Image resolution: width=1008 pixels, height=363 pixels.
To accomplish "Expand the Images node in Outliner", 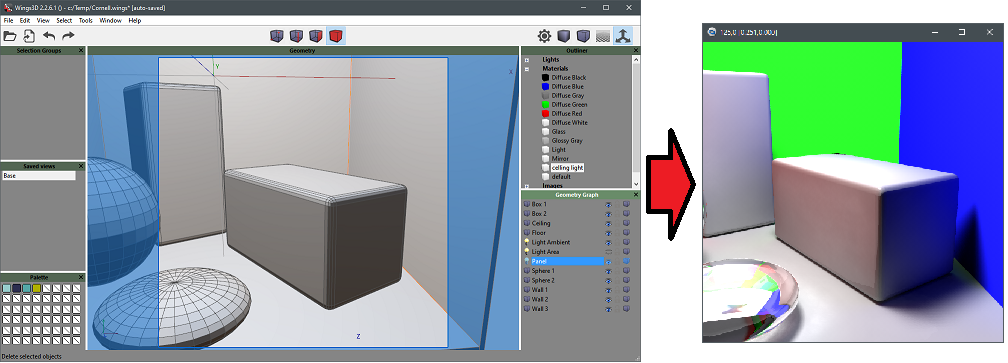I will point(526,186).
